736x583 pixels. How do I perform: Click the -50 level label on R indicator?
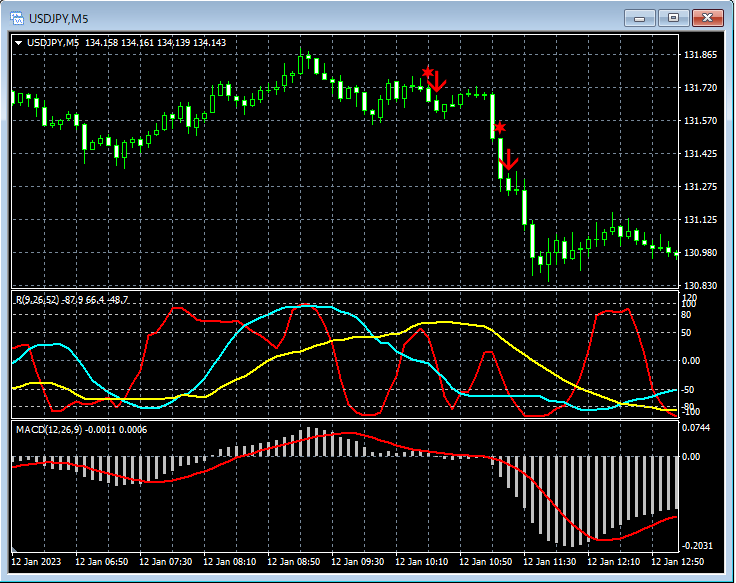click(688, 390)
